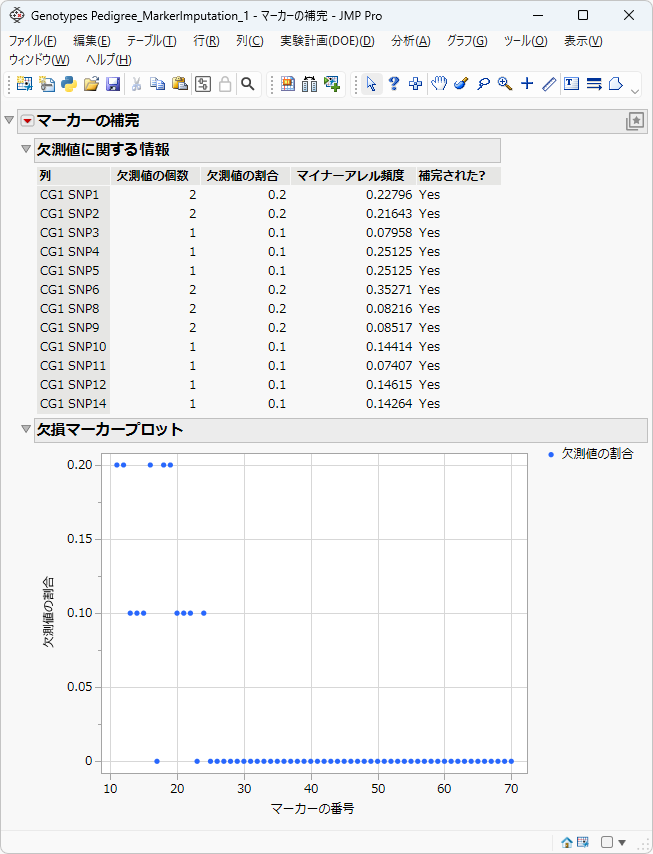Click the Search magnifier toolbar icon
Screen dimensions: 653x854
[x=248, y=84]
